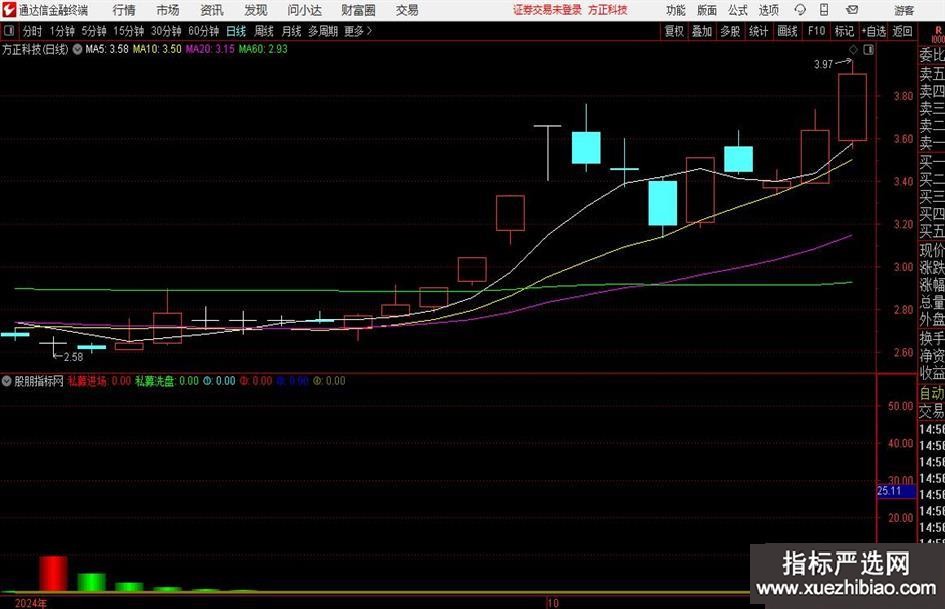Open the 市场 menu
The width and height of the screenshot is (945, 609).
click(168, 10)
